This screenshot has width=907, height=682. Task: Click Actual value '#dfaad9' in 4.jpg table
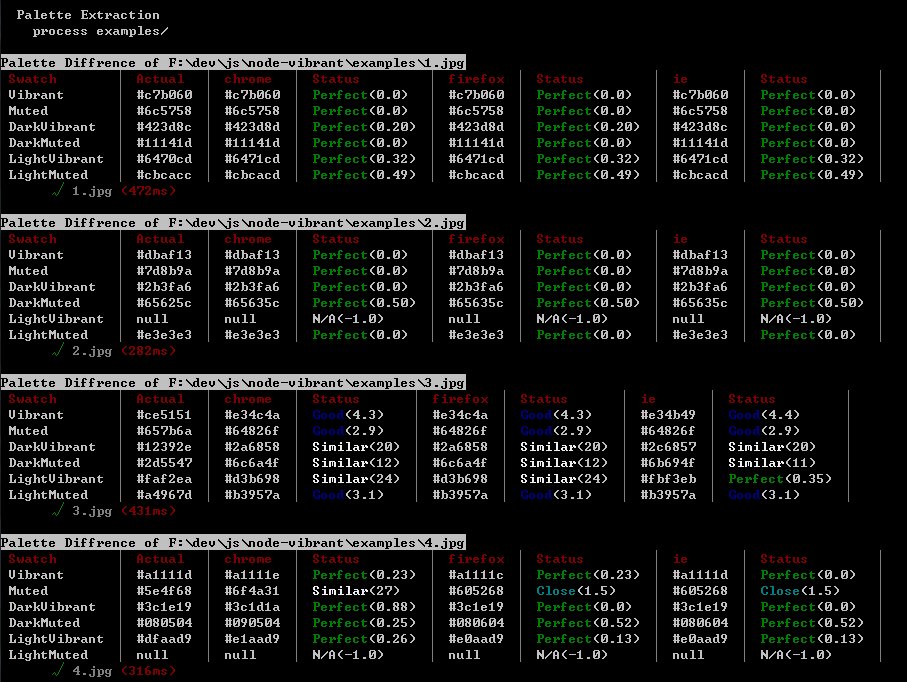(164, 639)
